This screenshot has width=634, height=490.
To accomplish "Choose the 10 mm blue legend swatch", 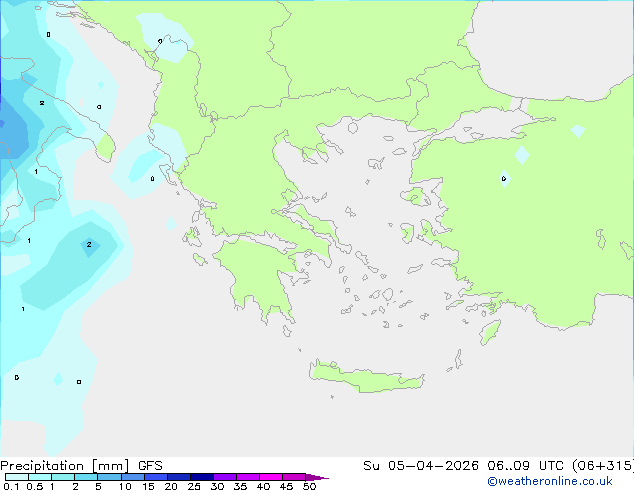I will tap(133, 477).
